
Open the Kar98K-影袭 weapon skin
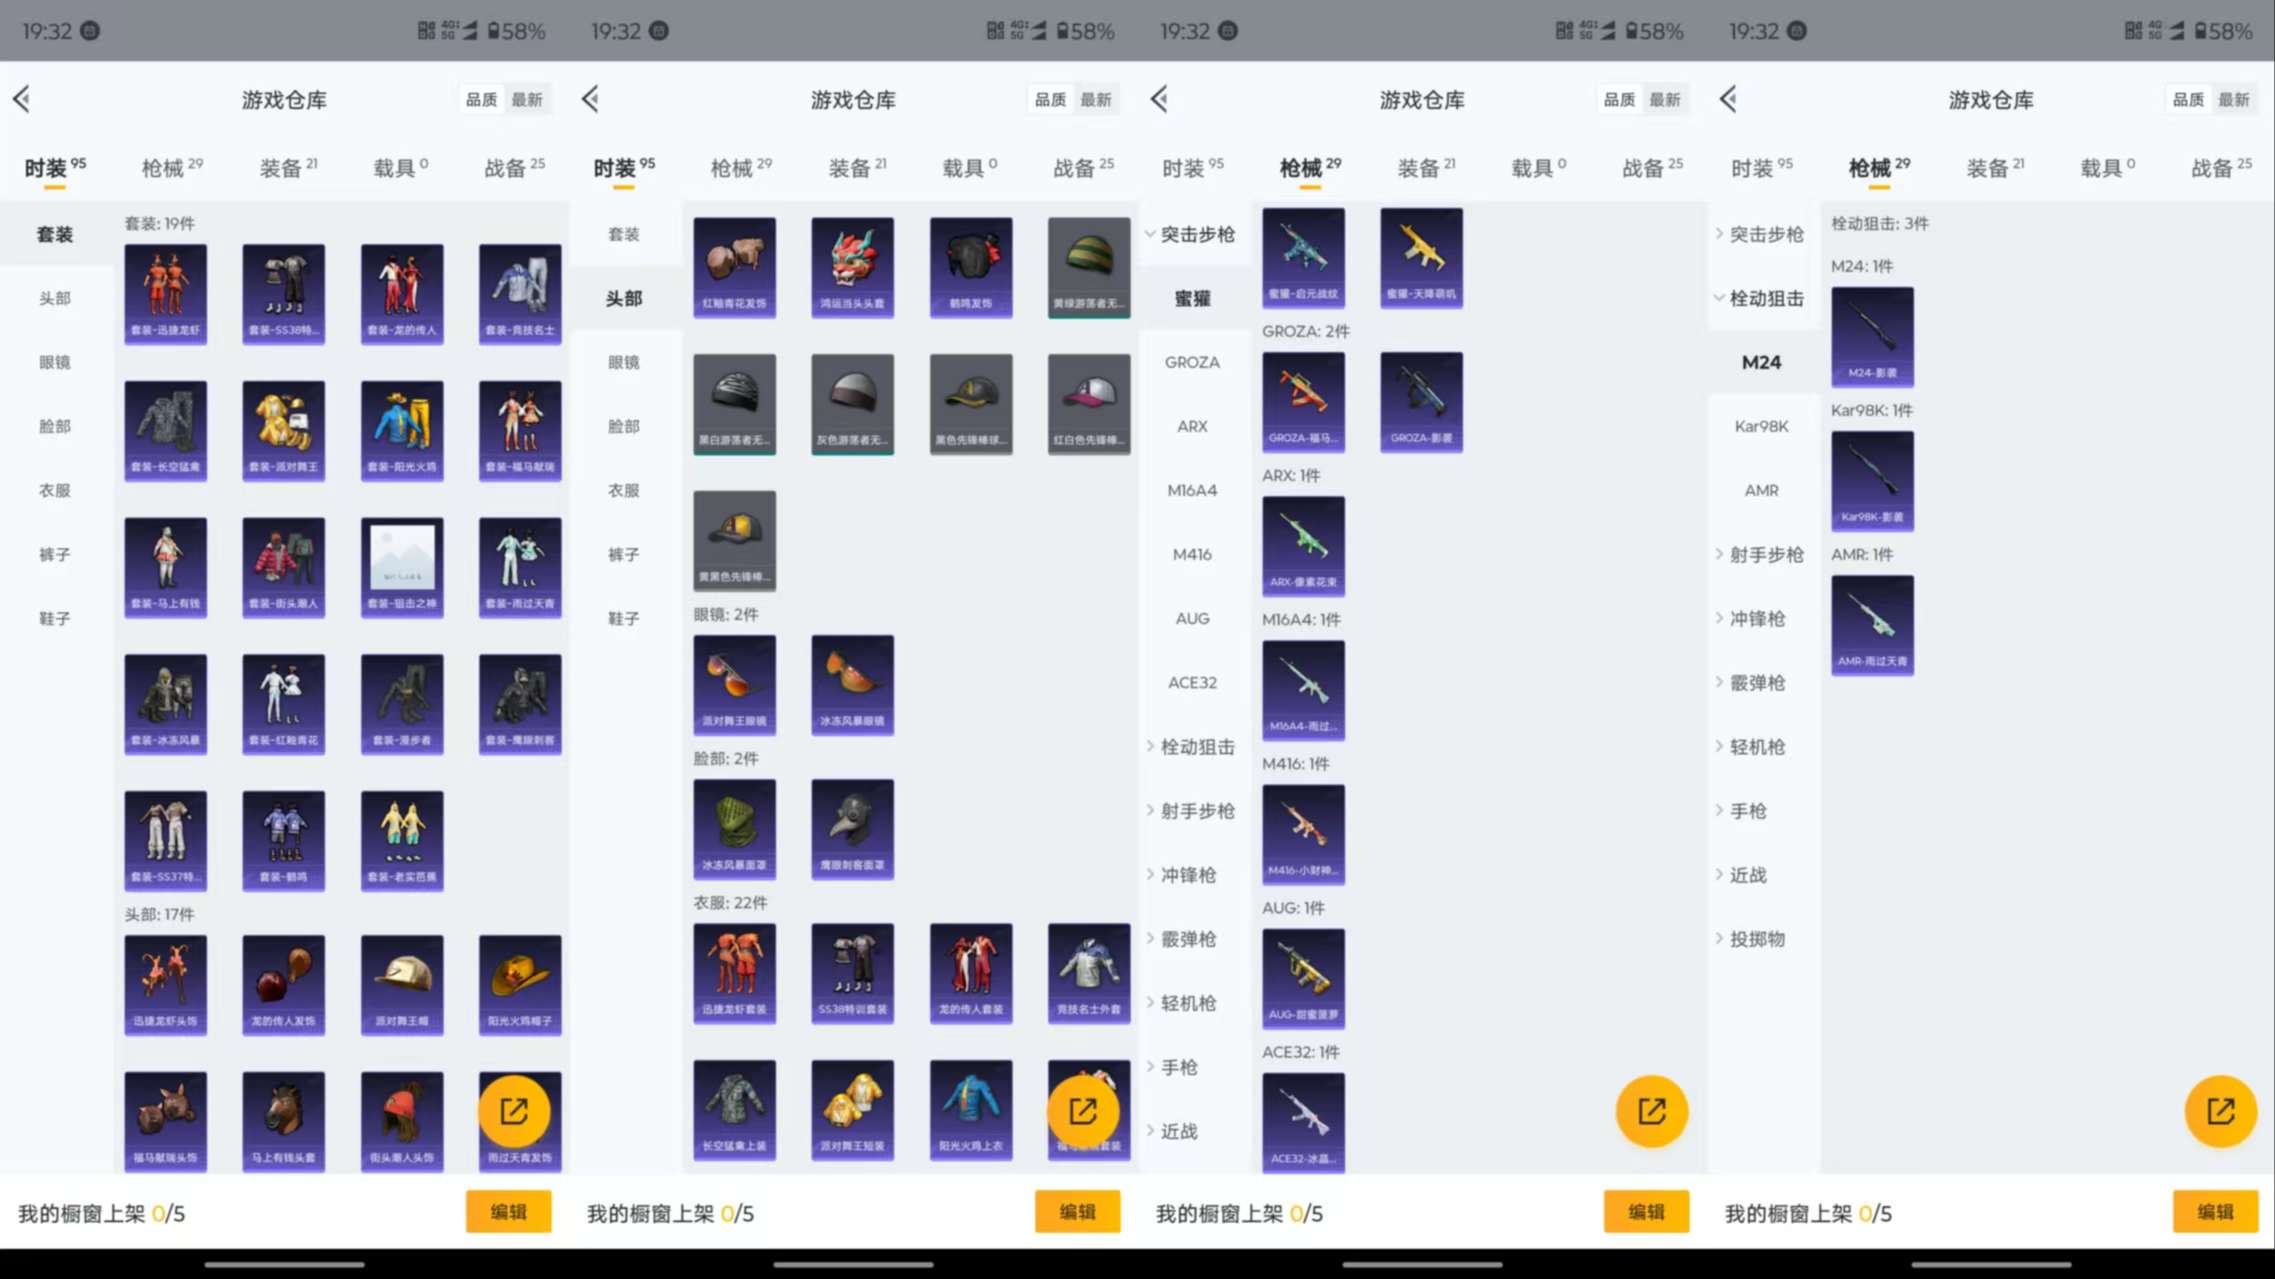point(1872,481)
